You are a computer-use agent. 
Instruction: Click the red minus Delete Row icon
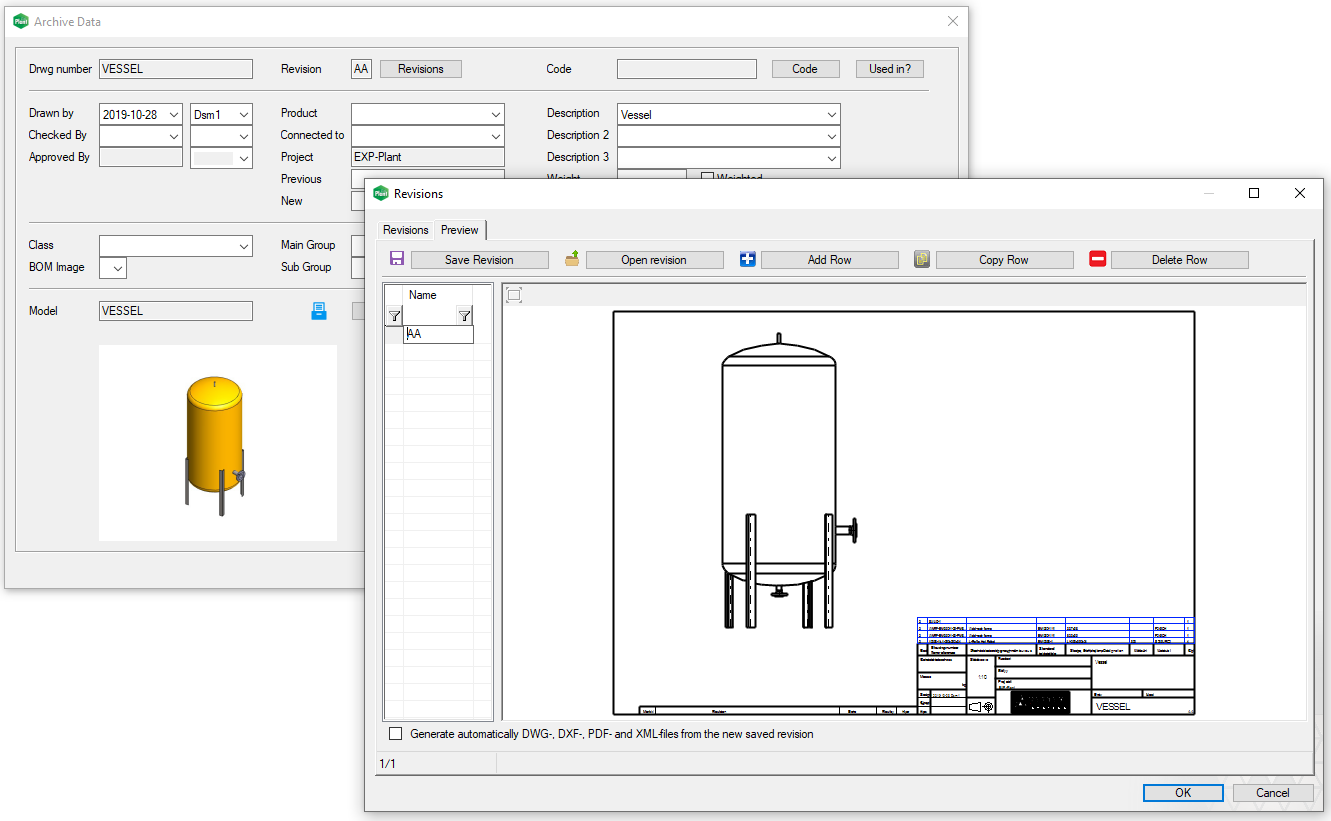(1097, 259)
